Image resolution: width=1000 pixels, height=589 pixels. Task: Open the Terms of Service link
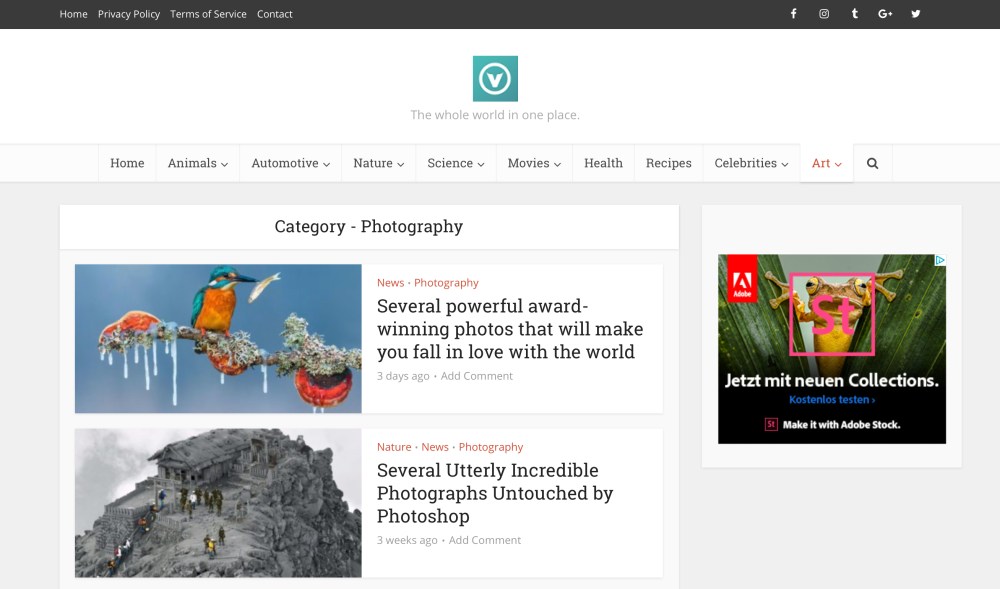[208, 14]
